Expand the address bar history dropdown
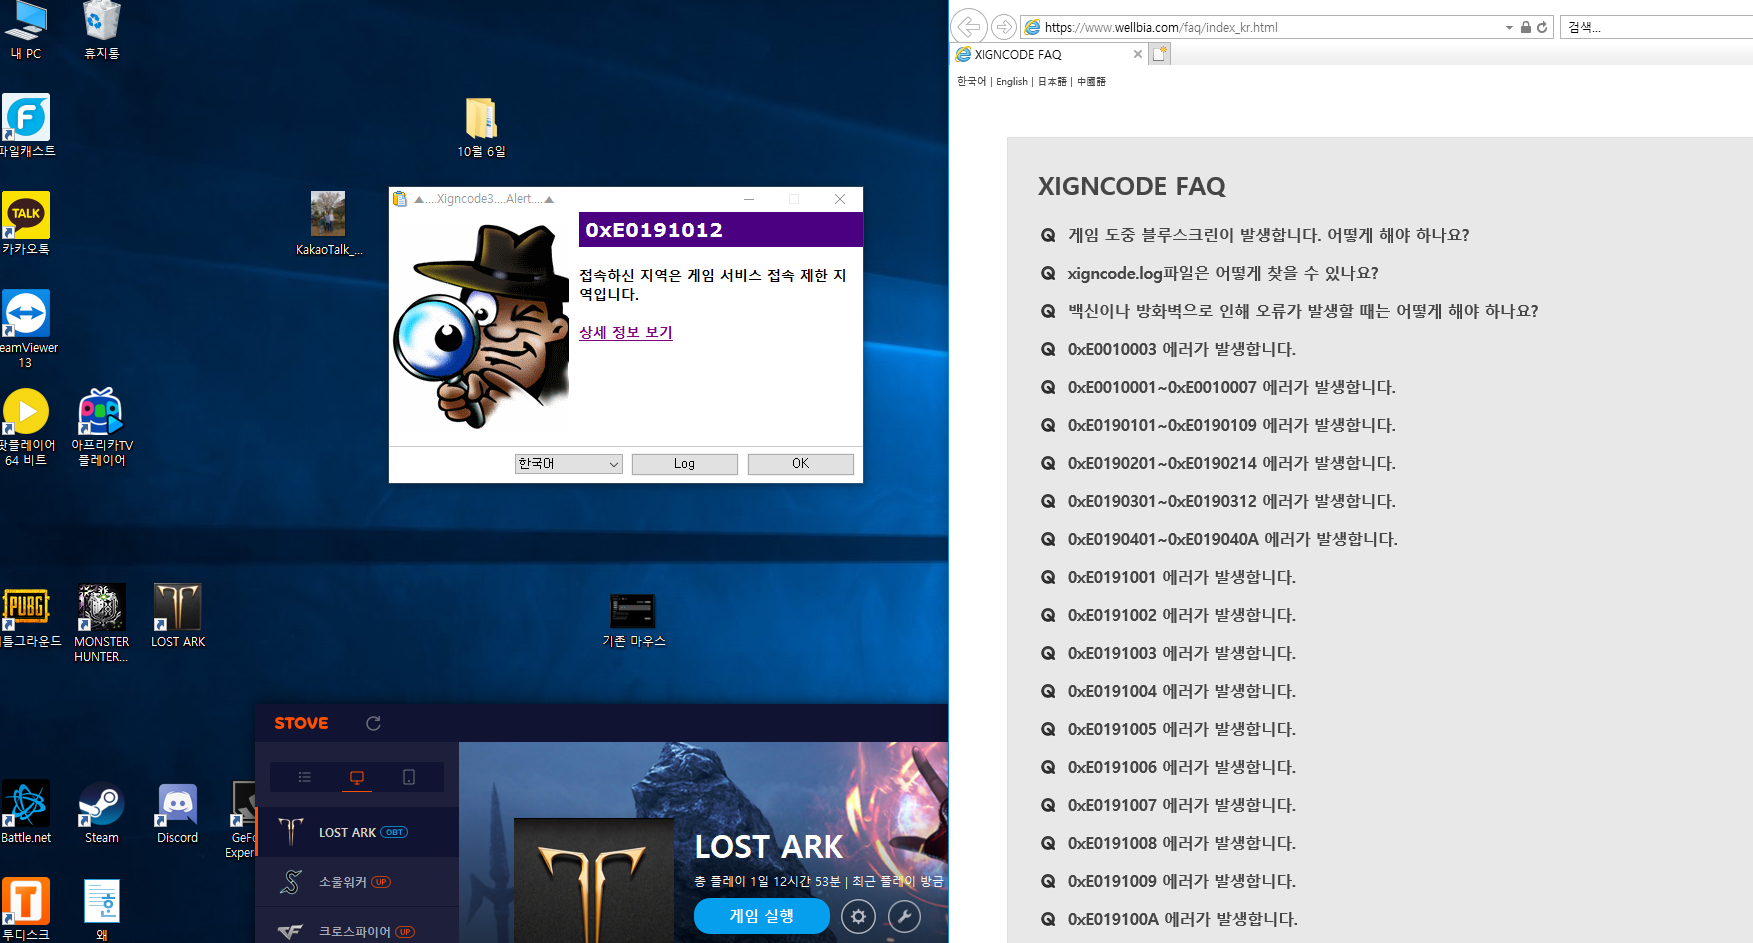1753x943 pixels. click(x=1509, y=28)
